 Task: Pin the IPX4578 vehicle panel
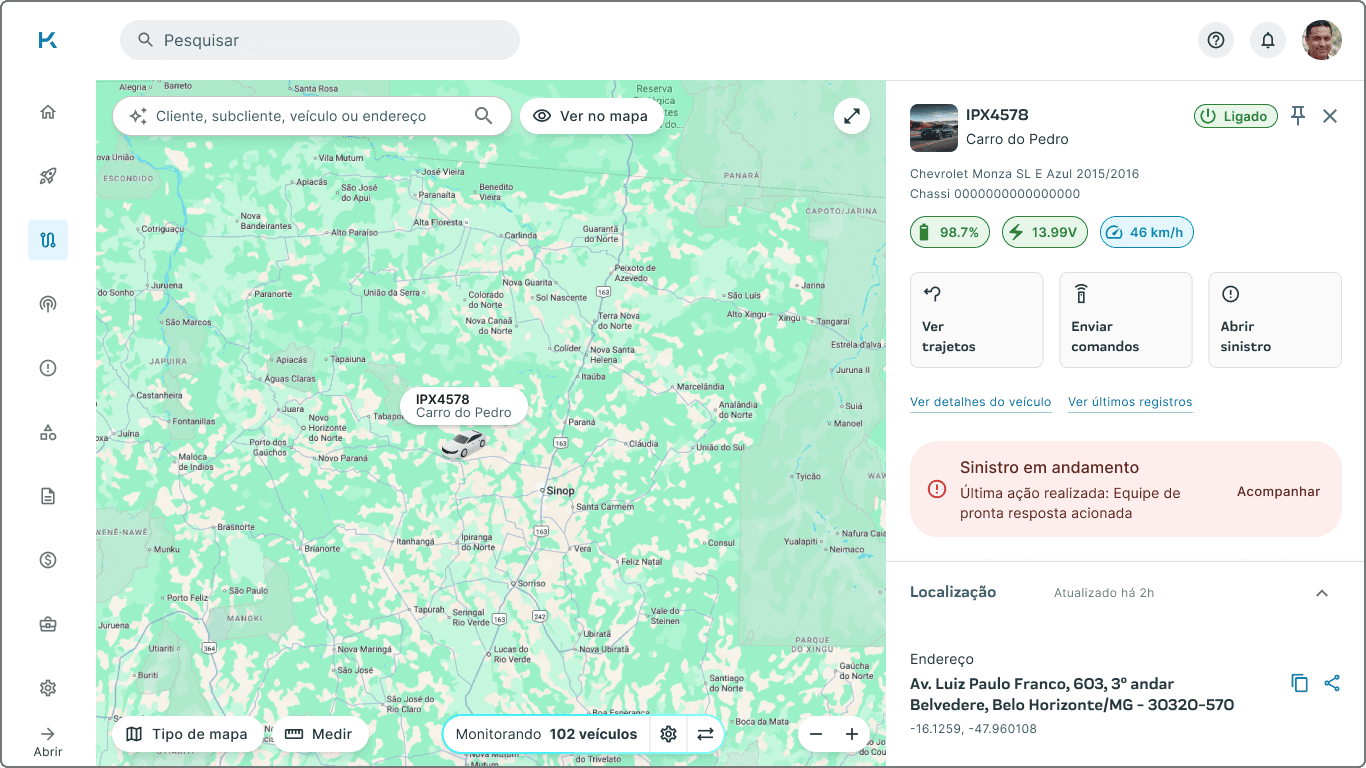coord(1298,116)
